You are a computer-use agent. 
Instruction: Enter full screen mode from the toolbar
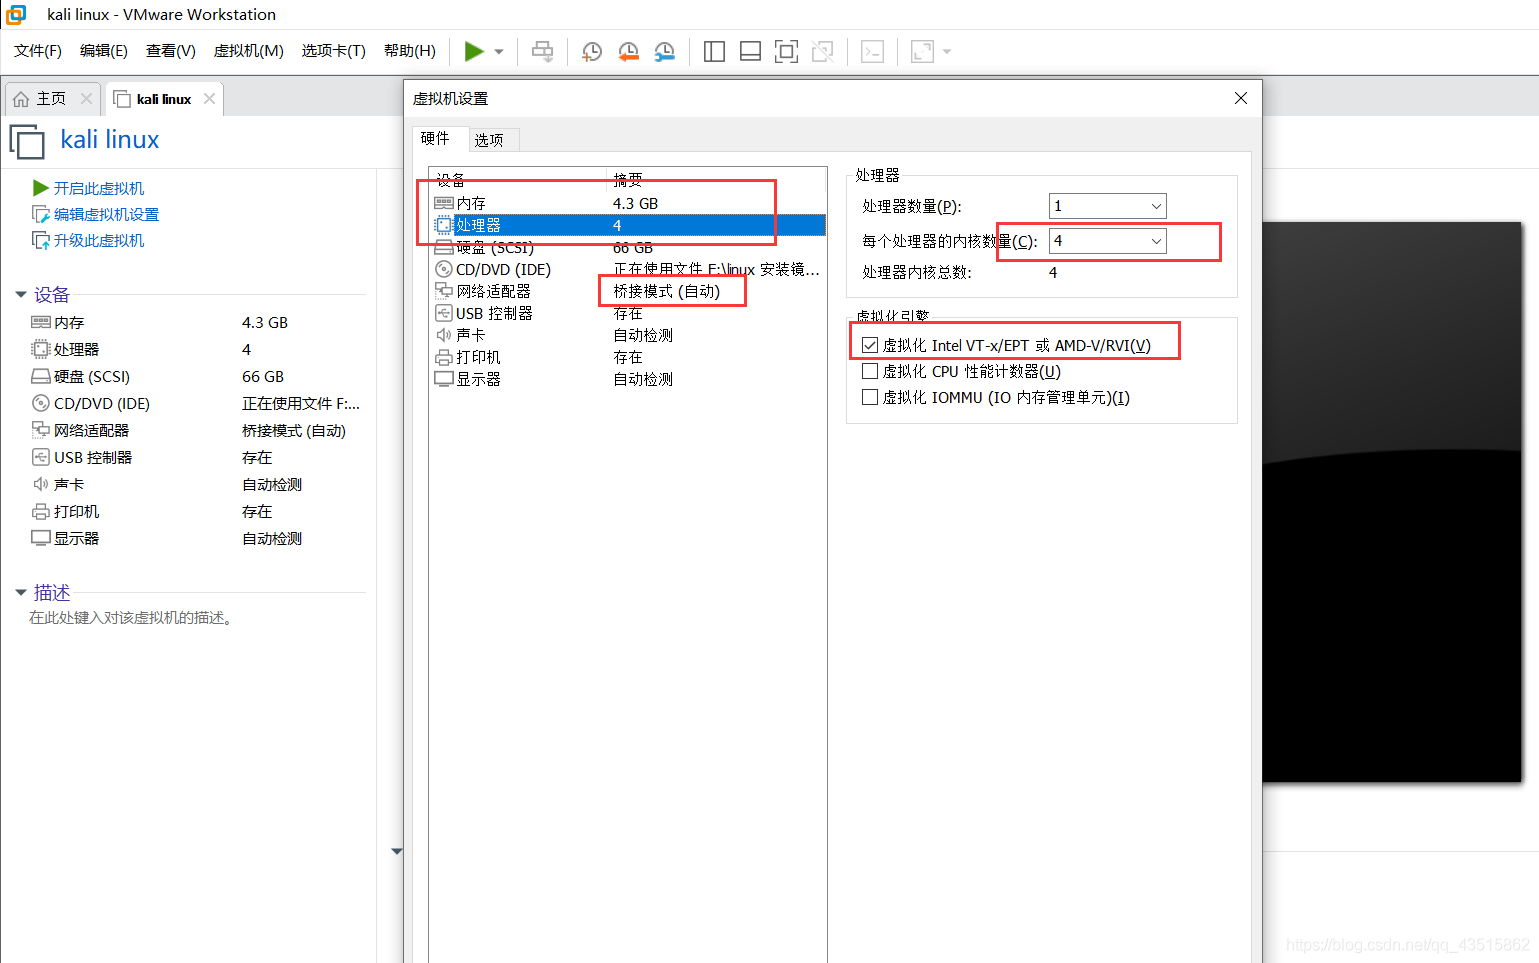(x=786, y=51)
